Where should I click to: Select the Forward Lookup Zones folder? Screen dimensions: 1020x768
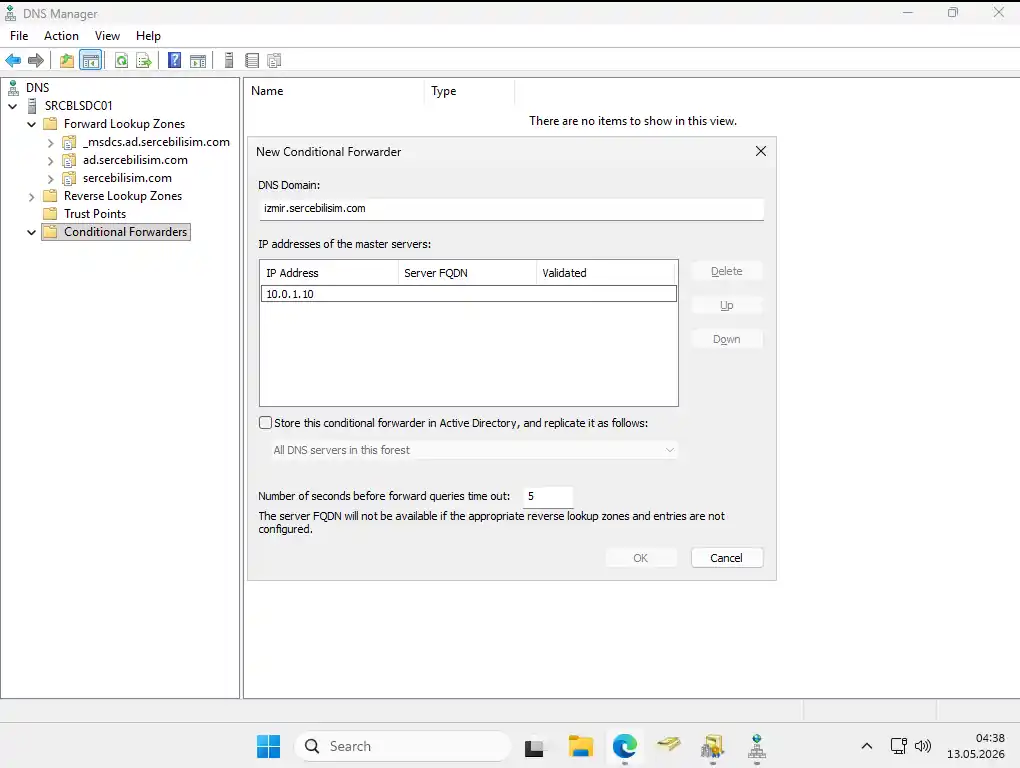pos(124,124)
